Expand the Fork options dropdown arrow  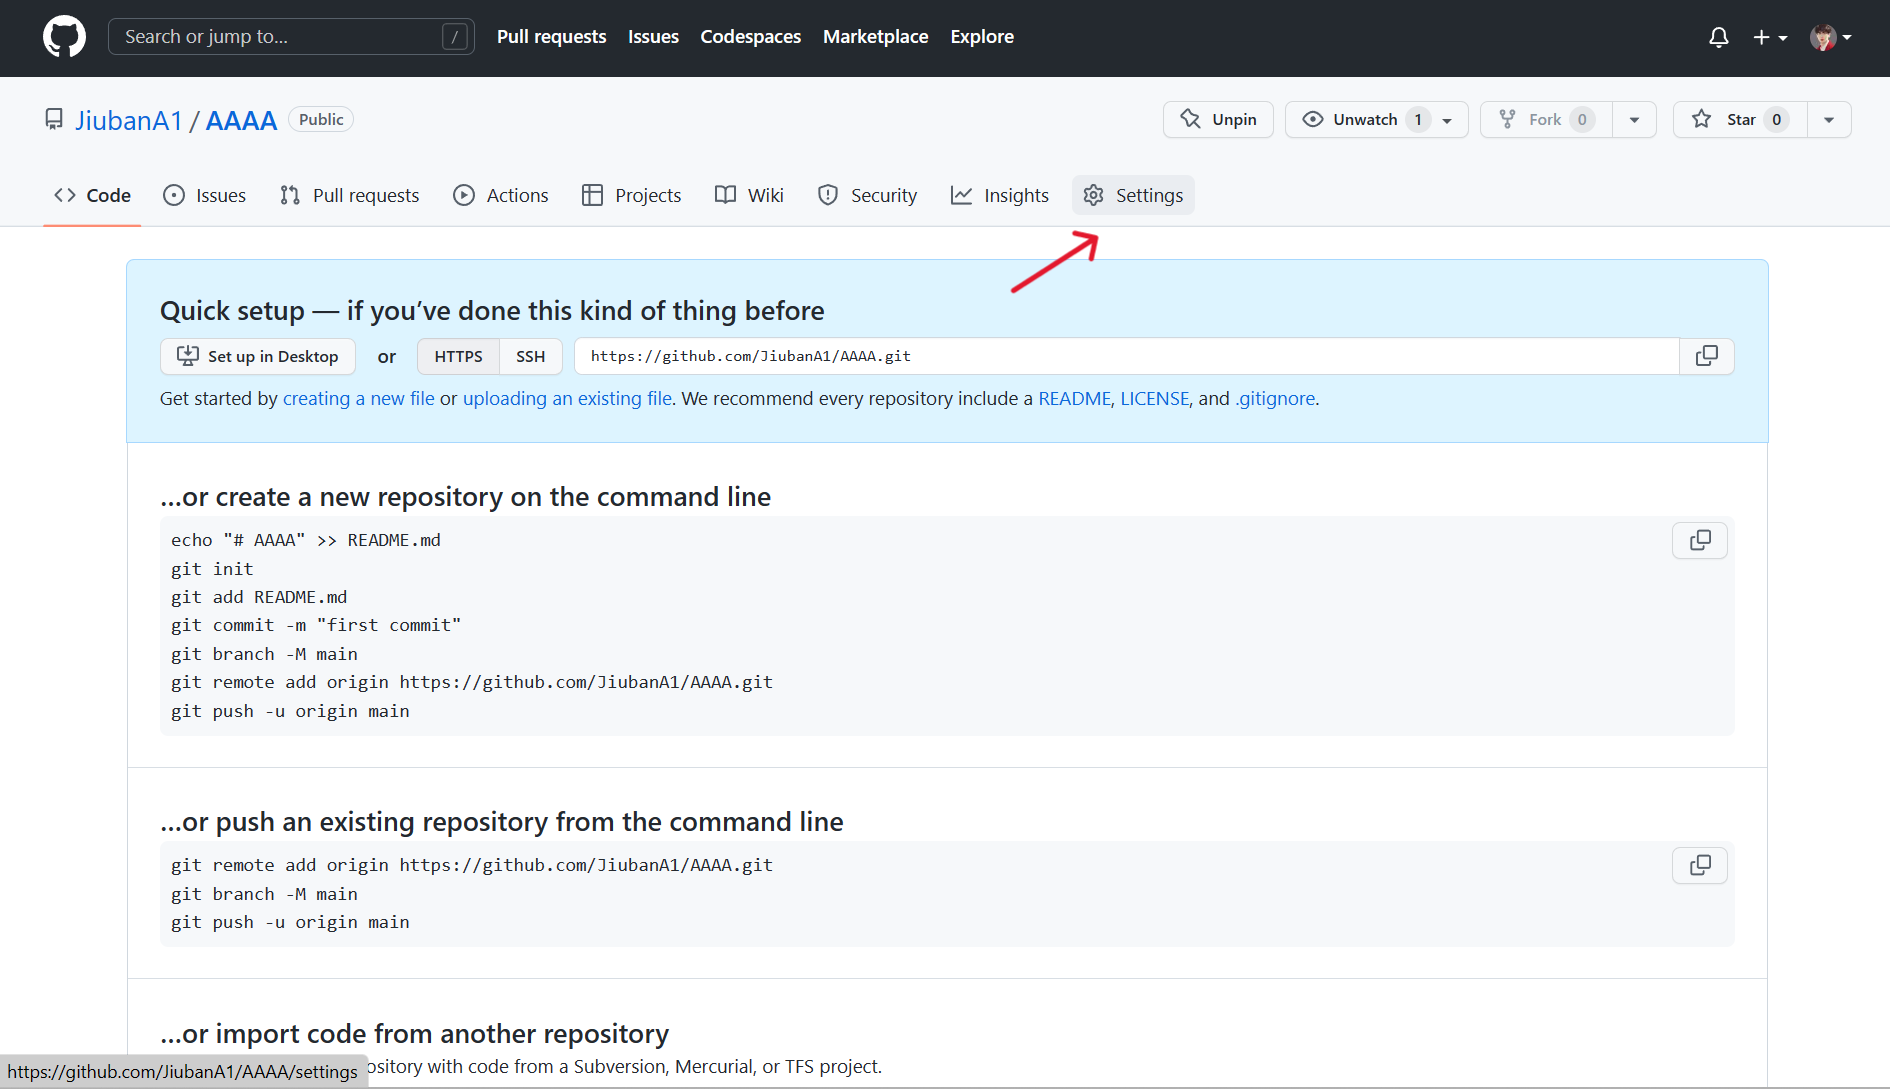[x=1634, y=120]
